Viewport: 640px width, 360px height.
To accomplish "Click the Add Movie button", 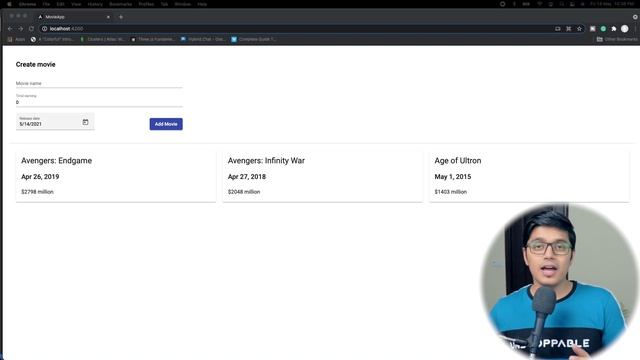I will pos(166,124).
